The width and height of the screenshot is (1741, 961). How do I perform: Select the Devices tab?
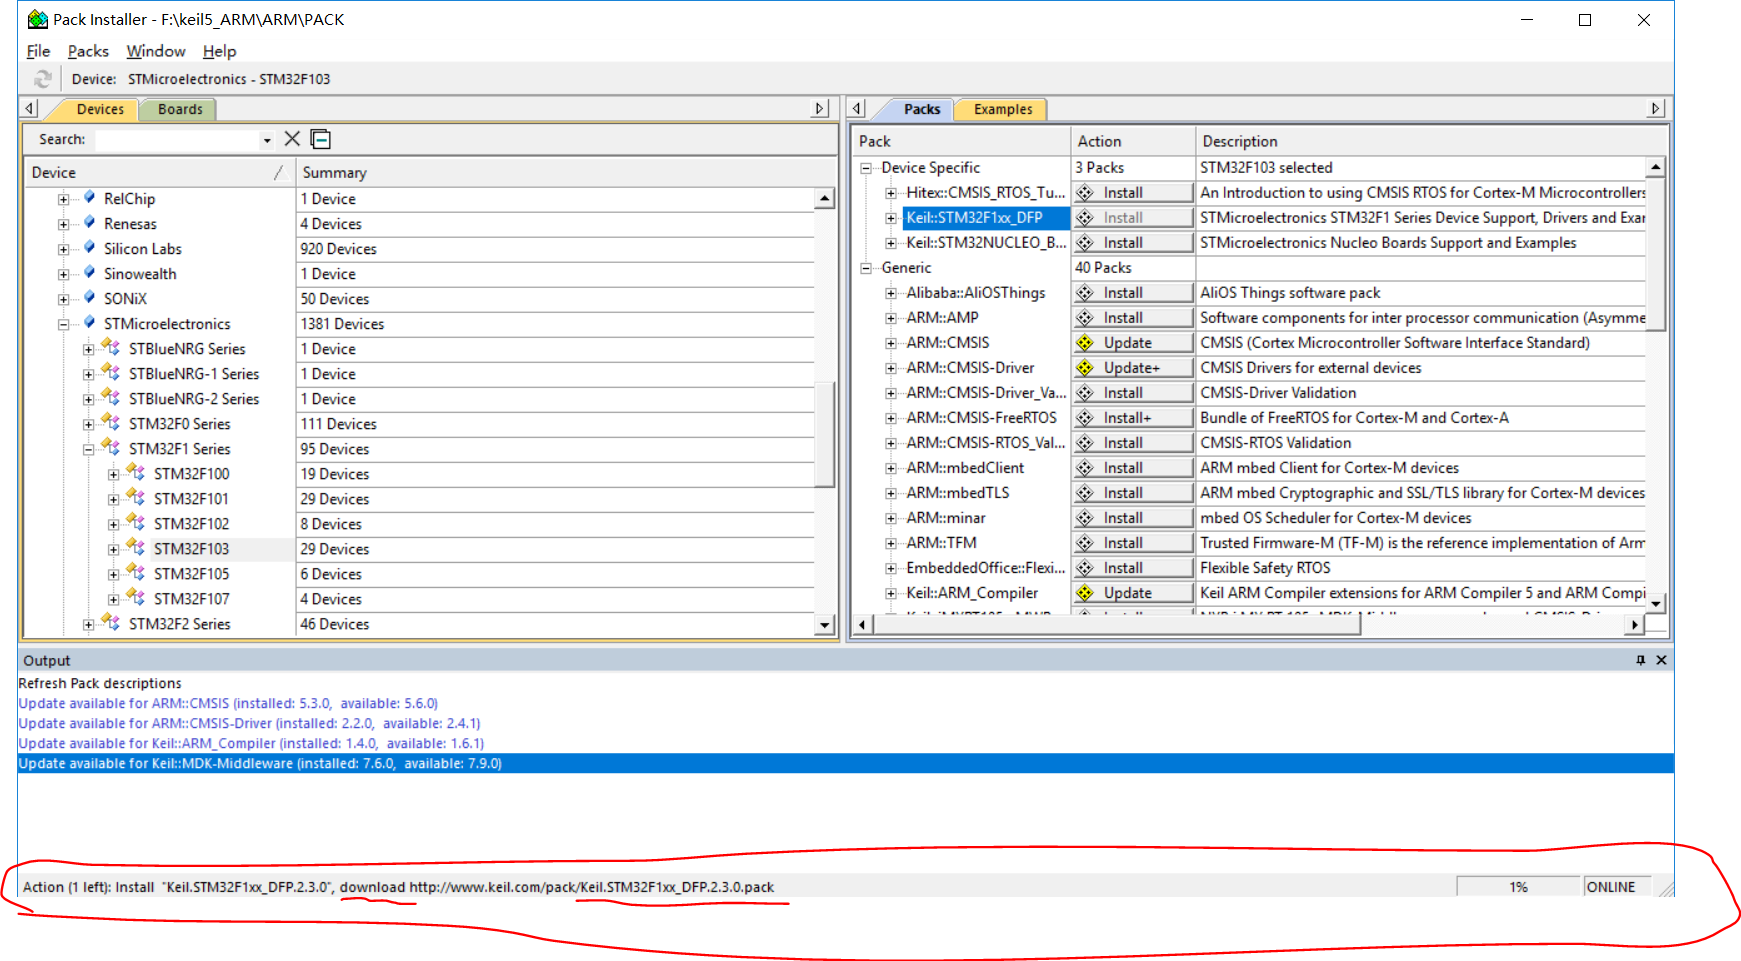(100, 109)
